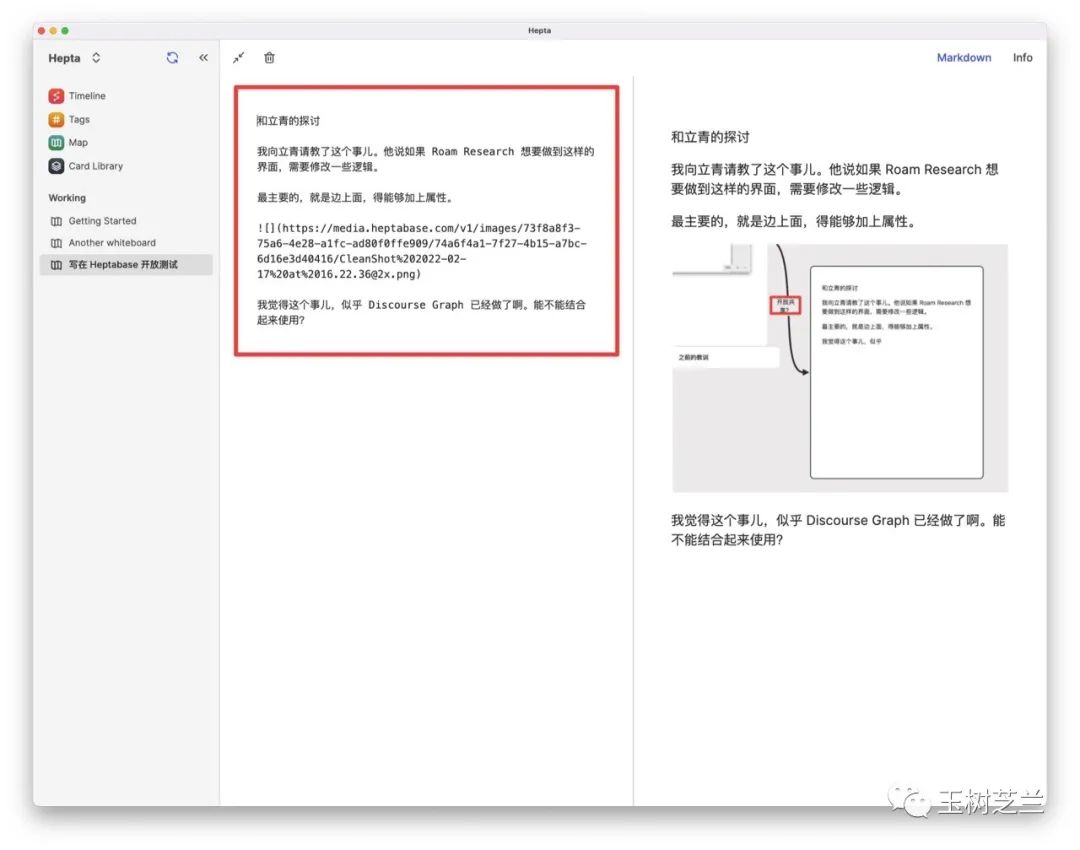Click the sync refresh icon
This screenshot has width=1080, height=850.
pyautogui.click(x=172, y=58)
